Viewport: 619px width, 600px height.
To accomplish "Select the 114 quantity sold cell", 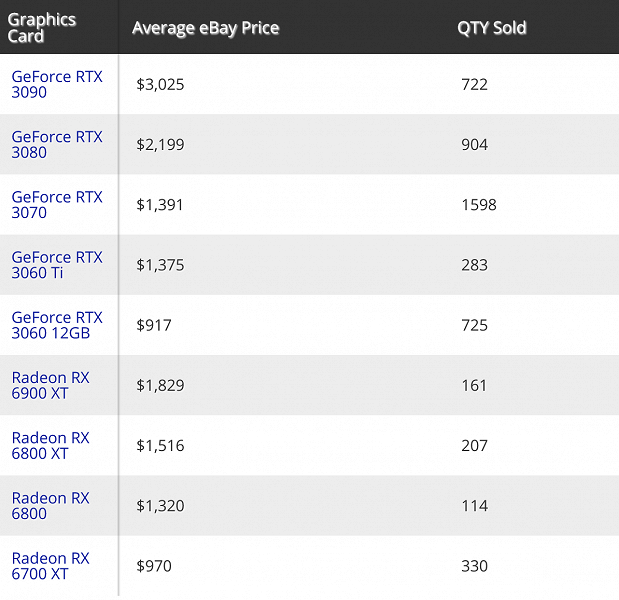I will [x=474, y=506].
